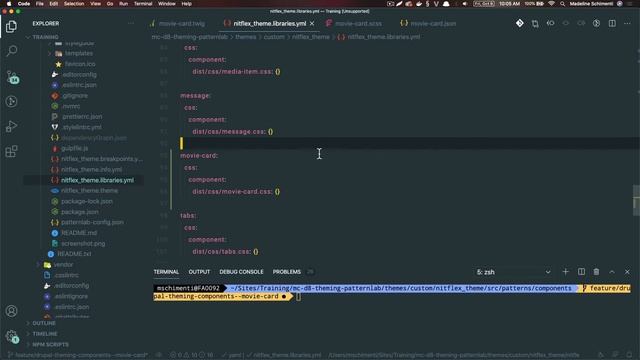Open the Run and Debug view

[11, 126]
